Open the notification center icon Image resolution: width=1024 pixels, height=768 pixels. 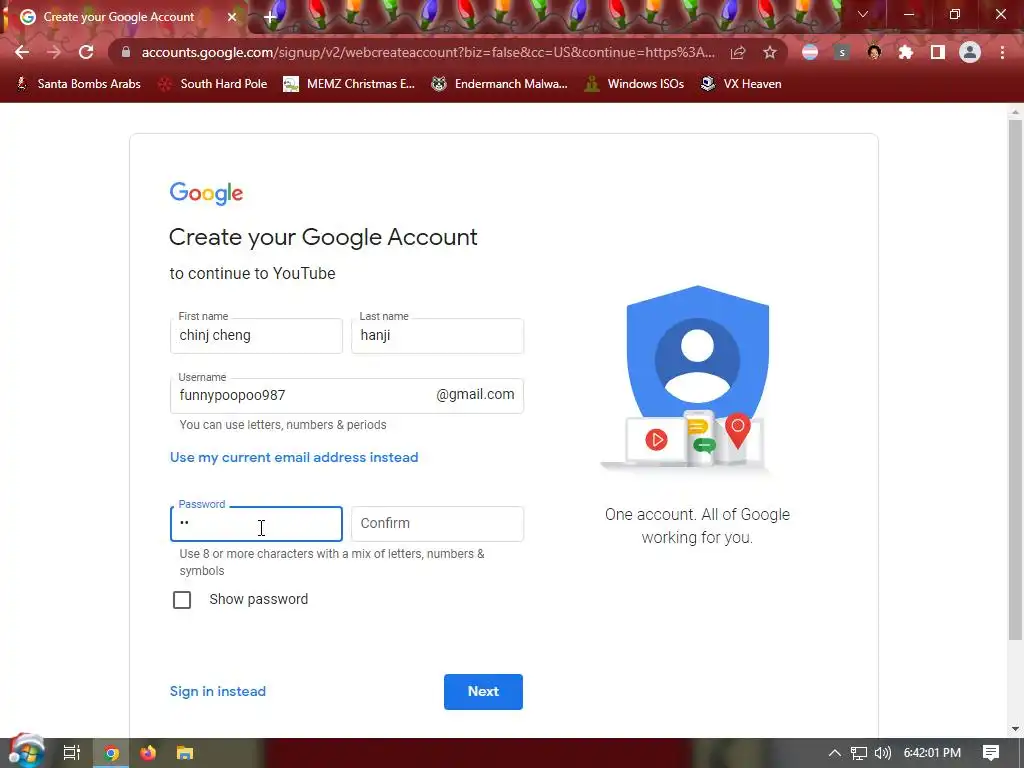(x=991, y=753)
